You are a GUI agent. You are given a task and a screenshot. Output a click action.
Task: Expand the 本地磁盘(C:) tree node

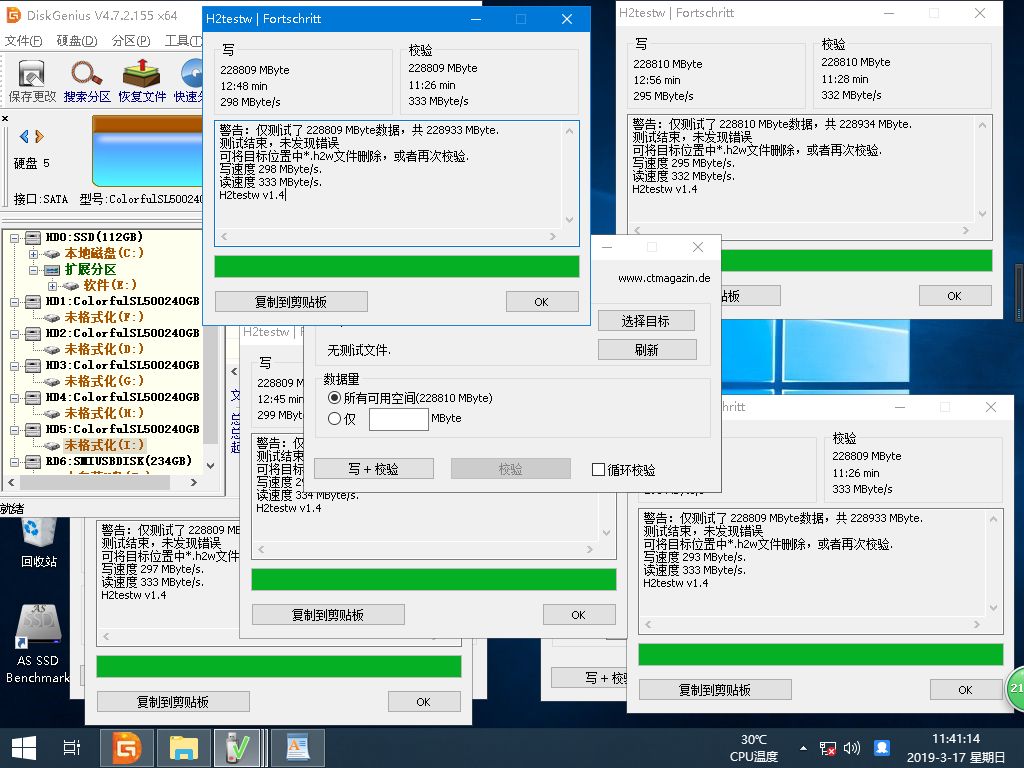[34, 254]
